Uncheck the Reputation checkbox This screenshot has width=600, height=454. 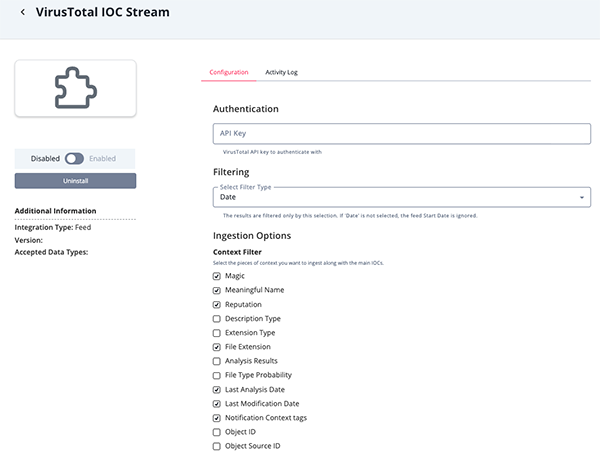click(x=217, y=305)
